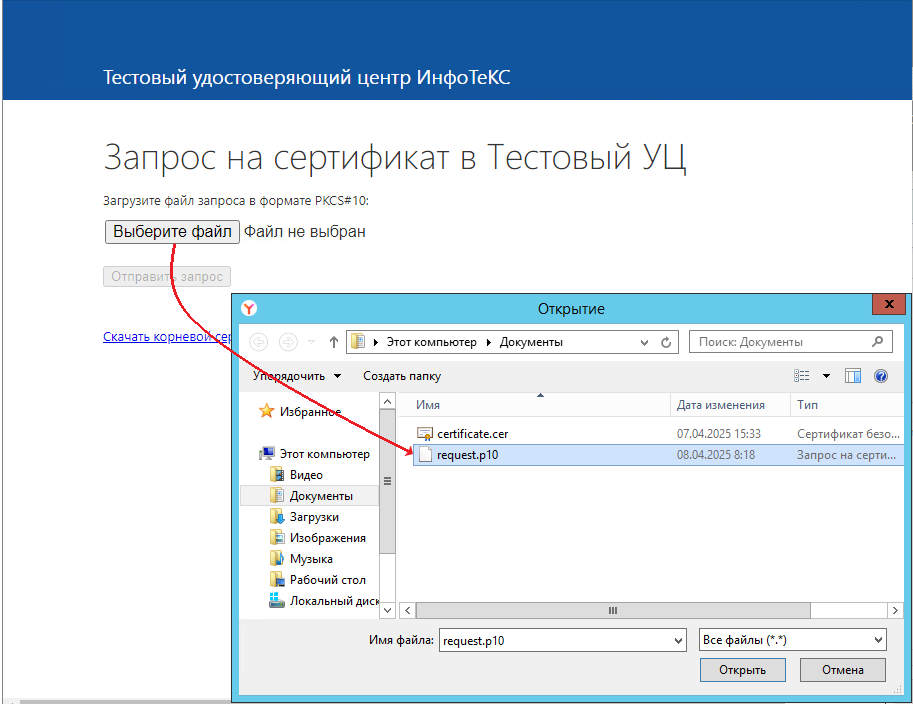Click the Локальный диск drive icon
Image resolution: width=913 pixels, height=704 pixels.
[277, 600]
